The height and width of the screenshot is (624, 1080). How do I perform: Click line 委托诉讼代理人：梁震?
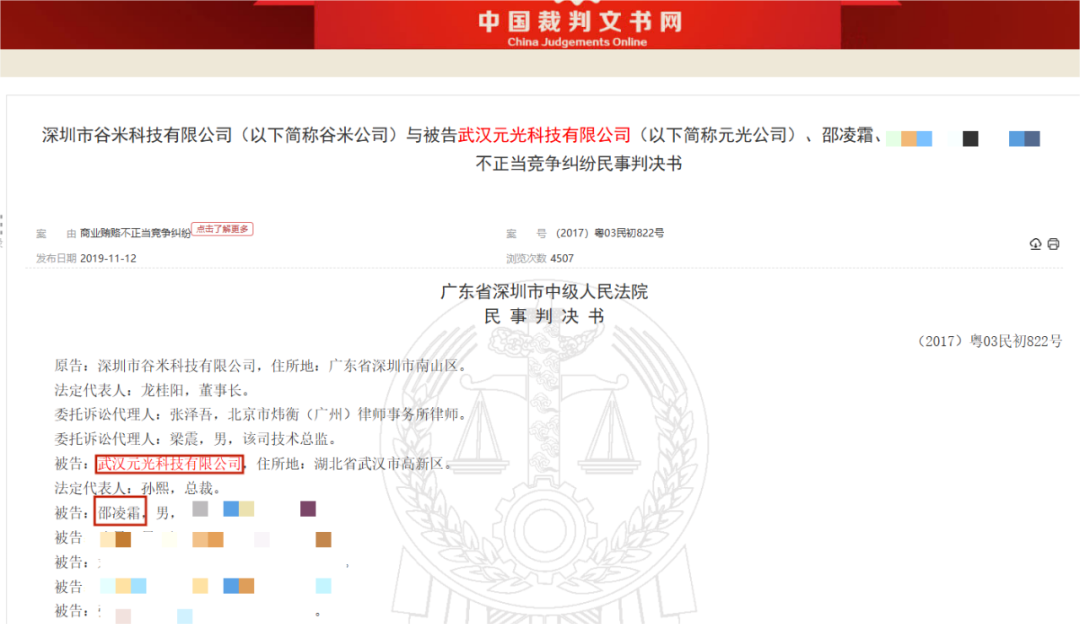coord(196,439)
